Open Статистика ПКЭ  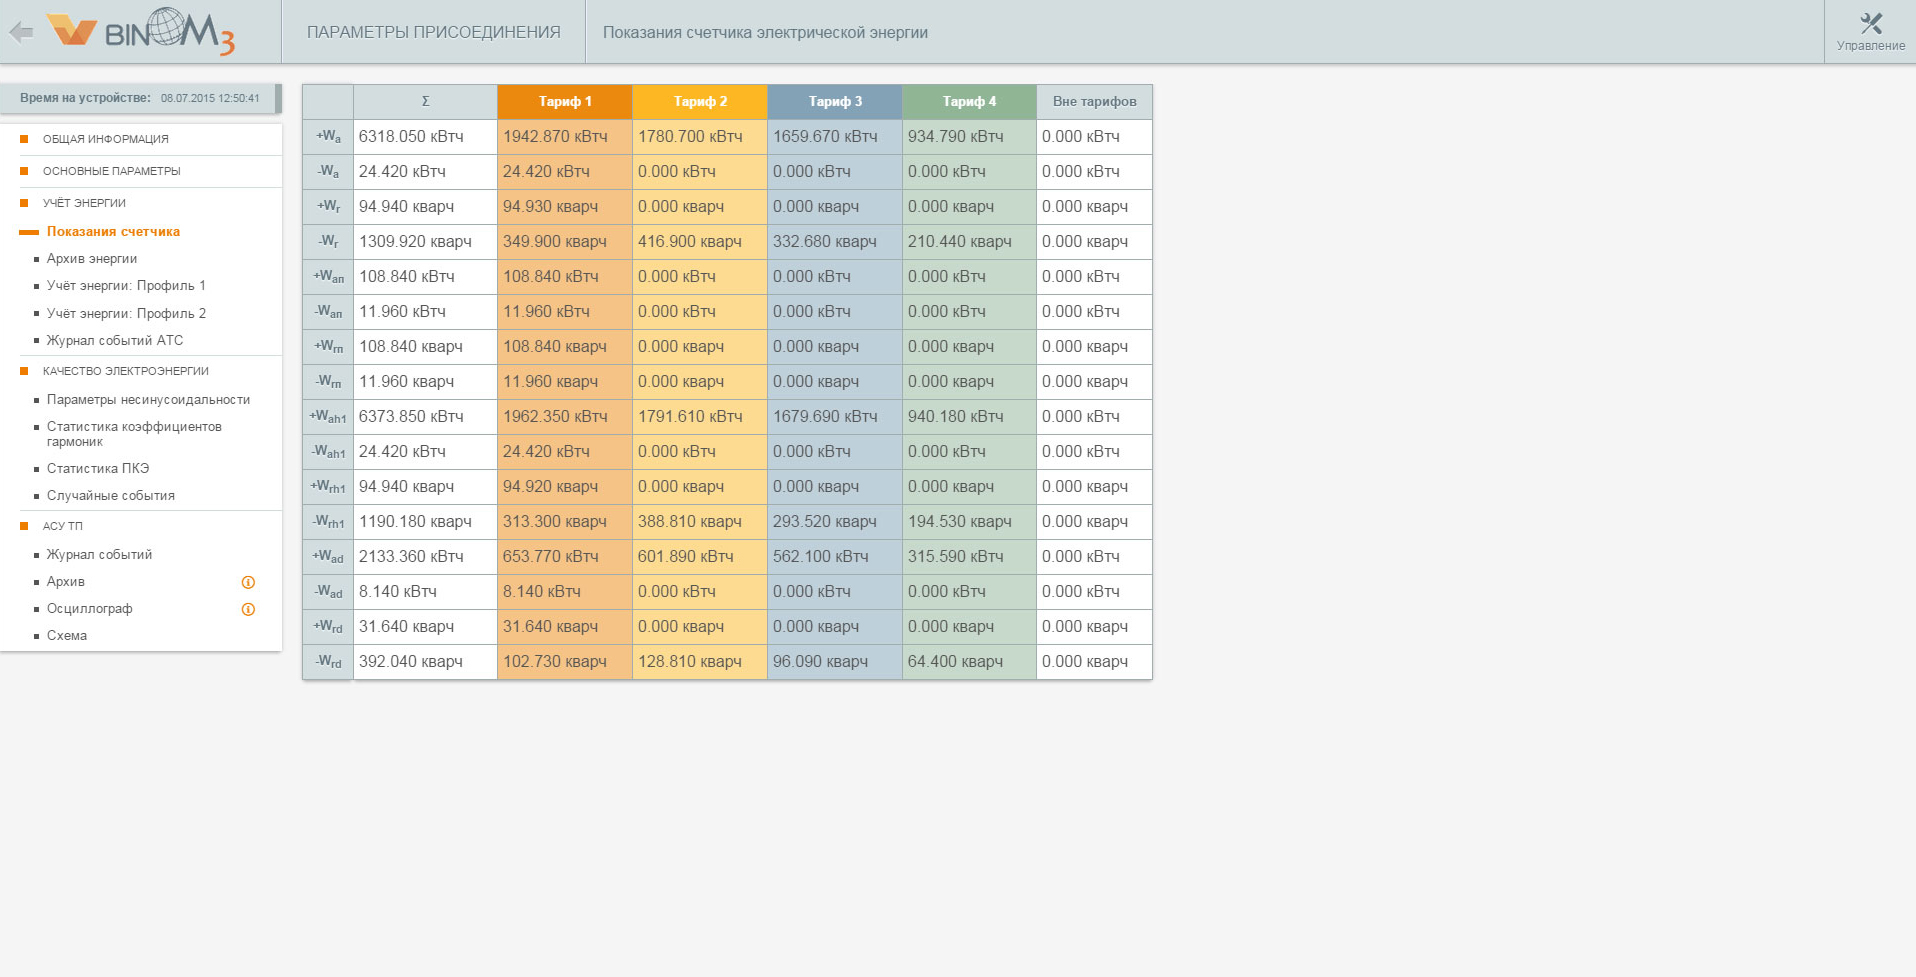coord(98,468)
